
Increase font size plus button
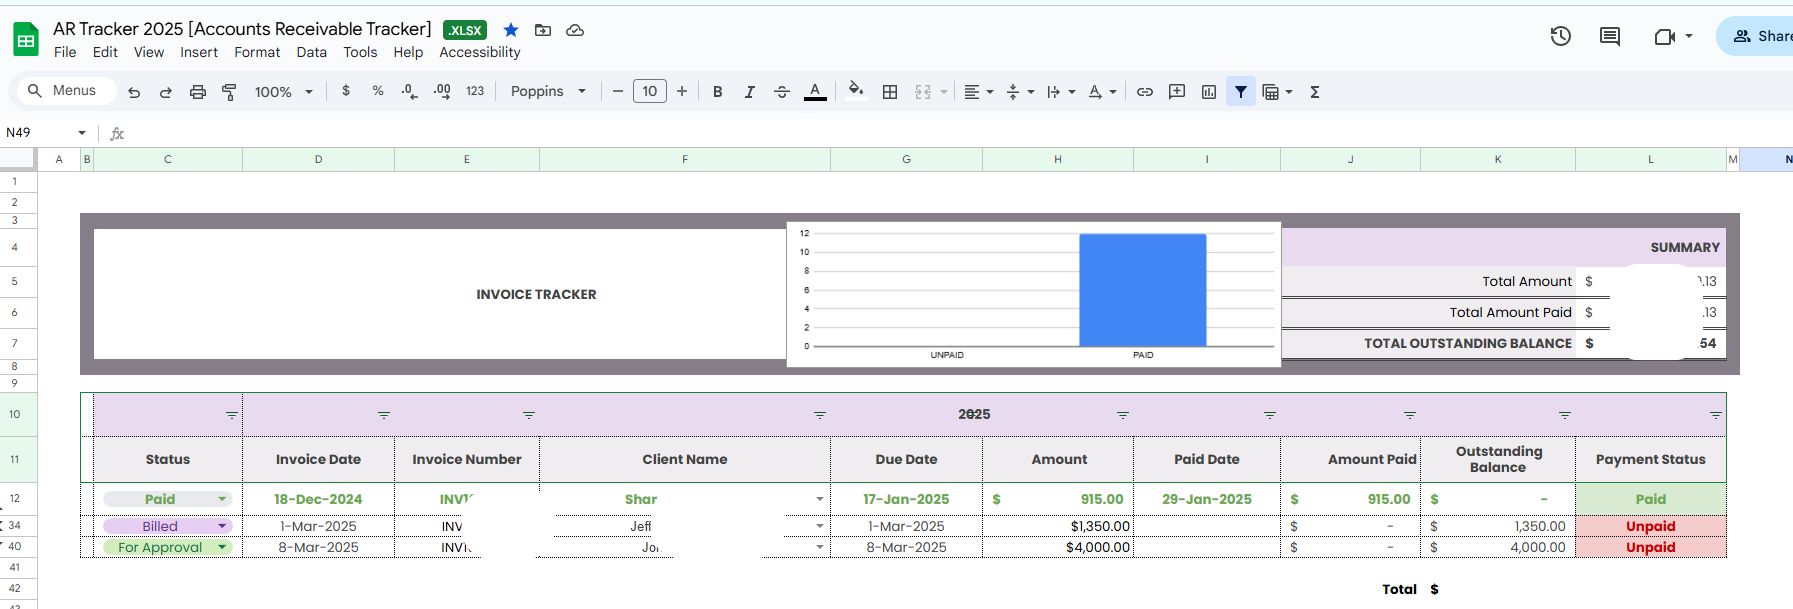tap(682, 91)
